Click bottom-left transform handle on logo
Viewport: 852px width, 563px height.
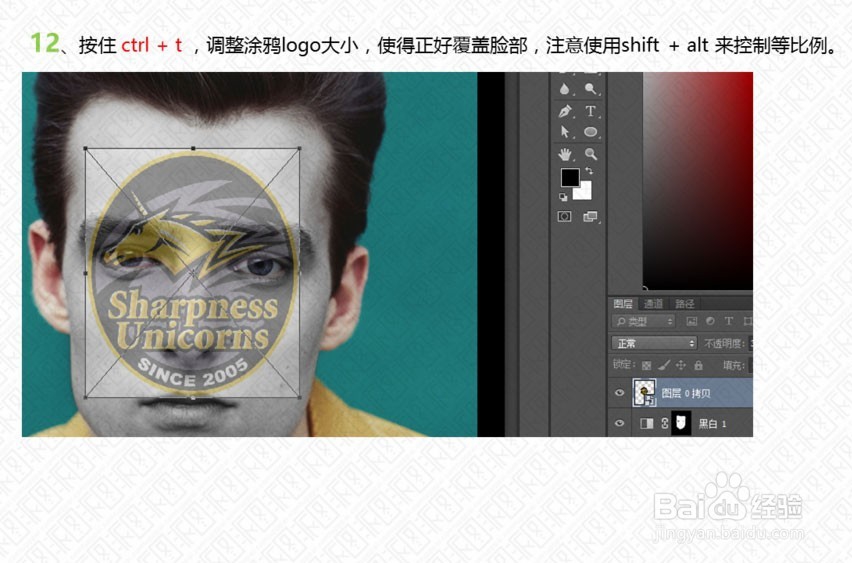pos(85,397)
